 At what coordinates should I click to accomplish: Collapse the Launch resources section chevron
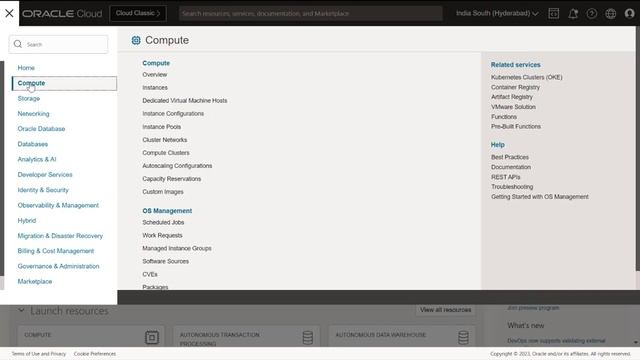click(x=21, y=311)
